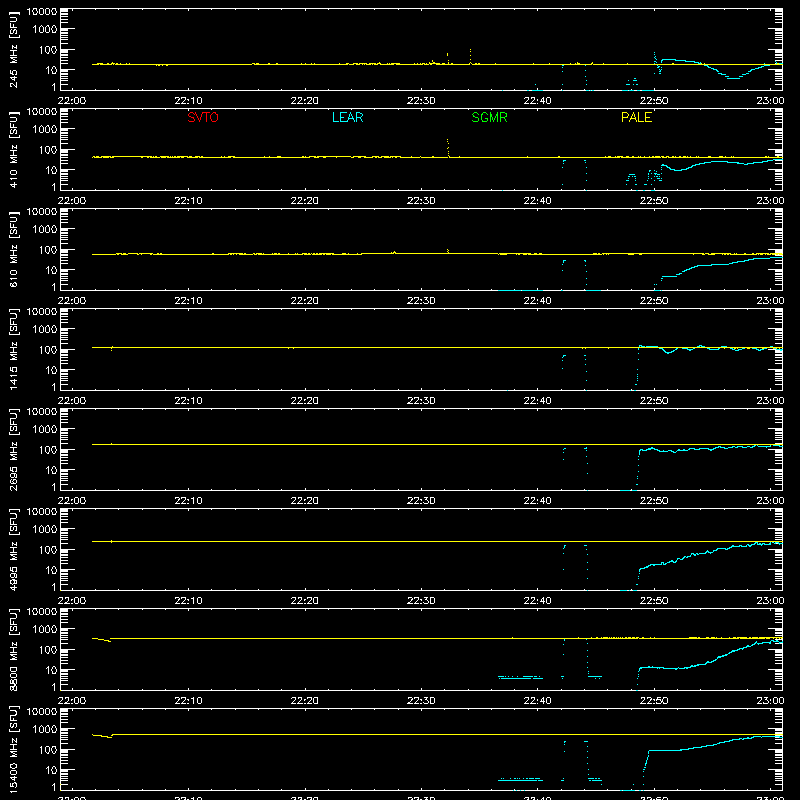Click the red SVTO station label
The width and height of the screenshot is (800, 800).
tap(203, 117)
